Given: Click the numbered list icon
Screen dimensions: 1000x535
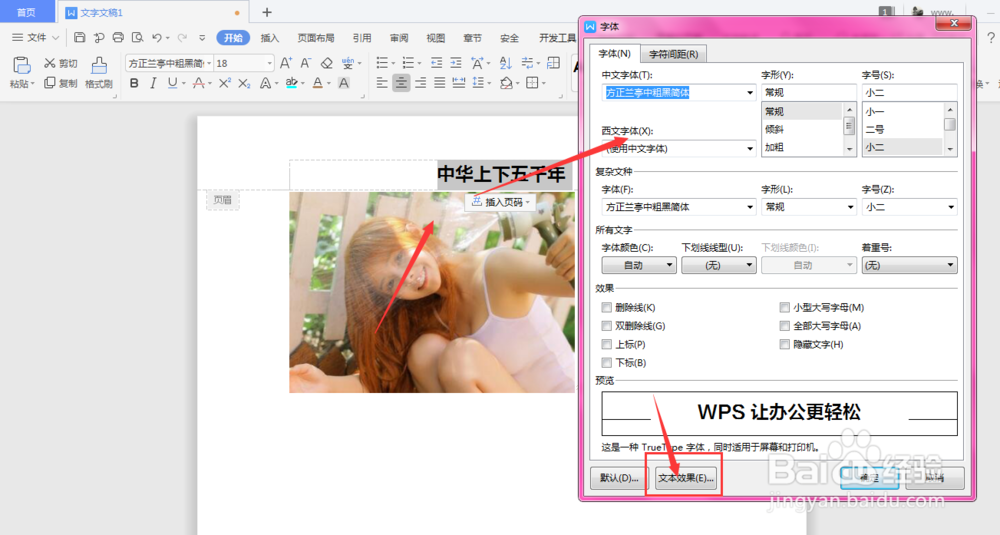Looking at the screenshot, I should [408, 62].
